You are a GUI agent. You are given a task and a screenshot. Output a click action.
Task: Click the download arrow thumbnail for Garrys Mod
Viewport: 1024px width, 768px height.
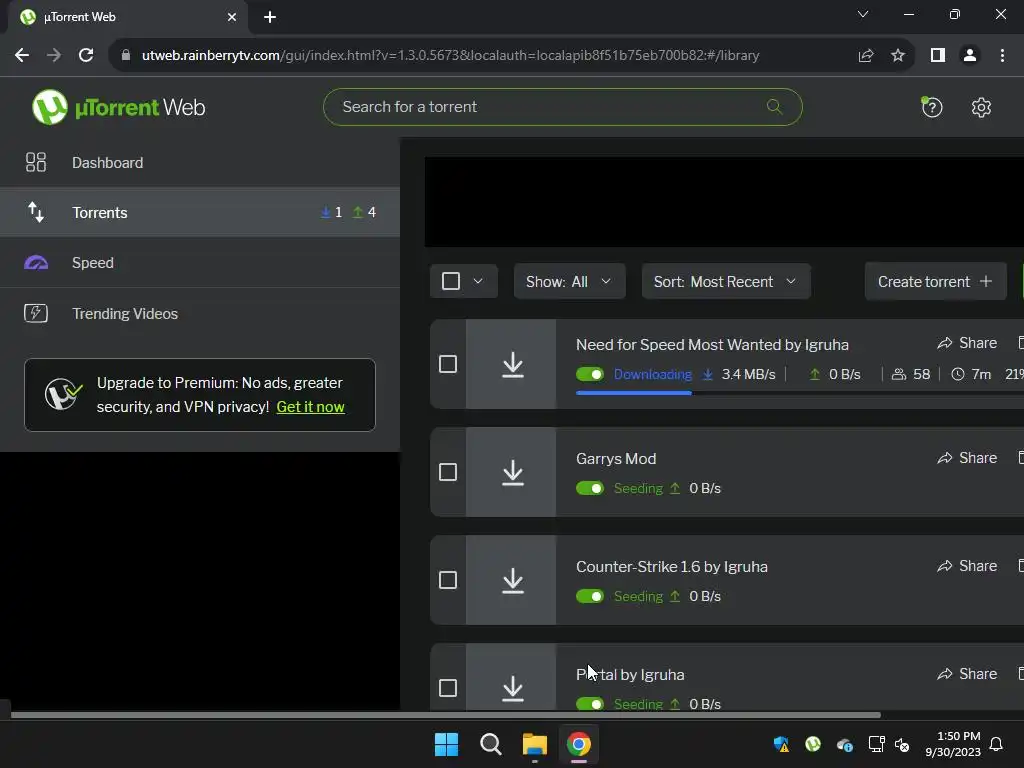click(513, 472)
